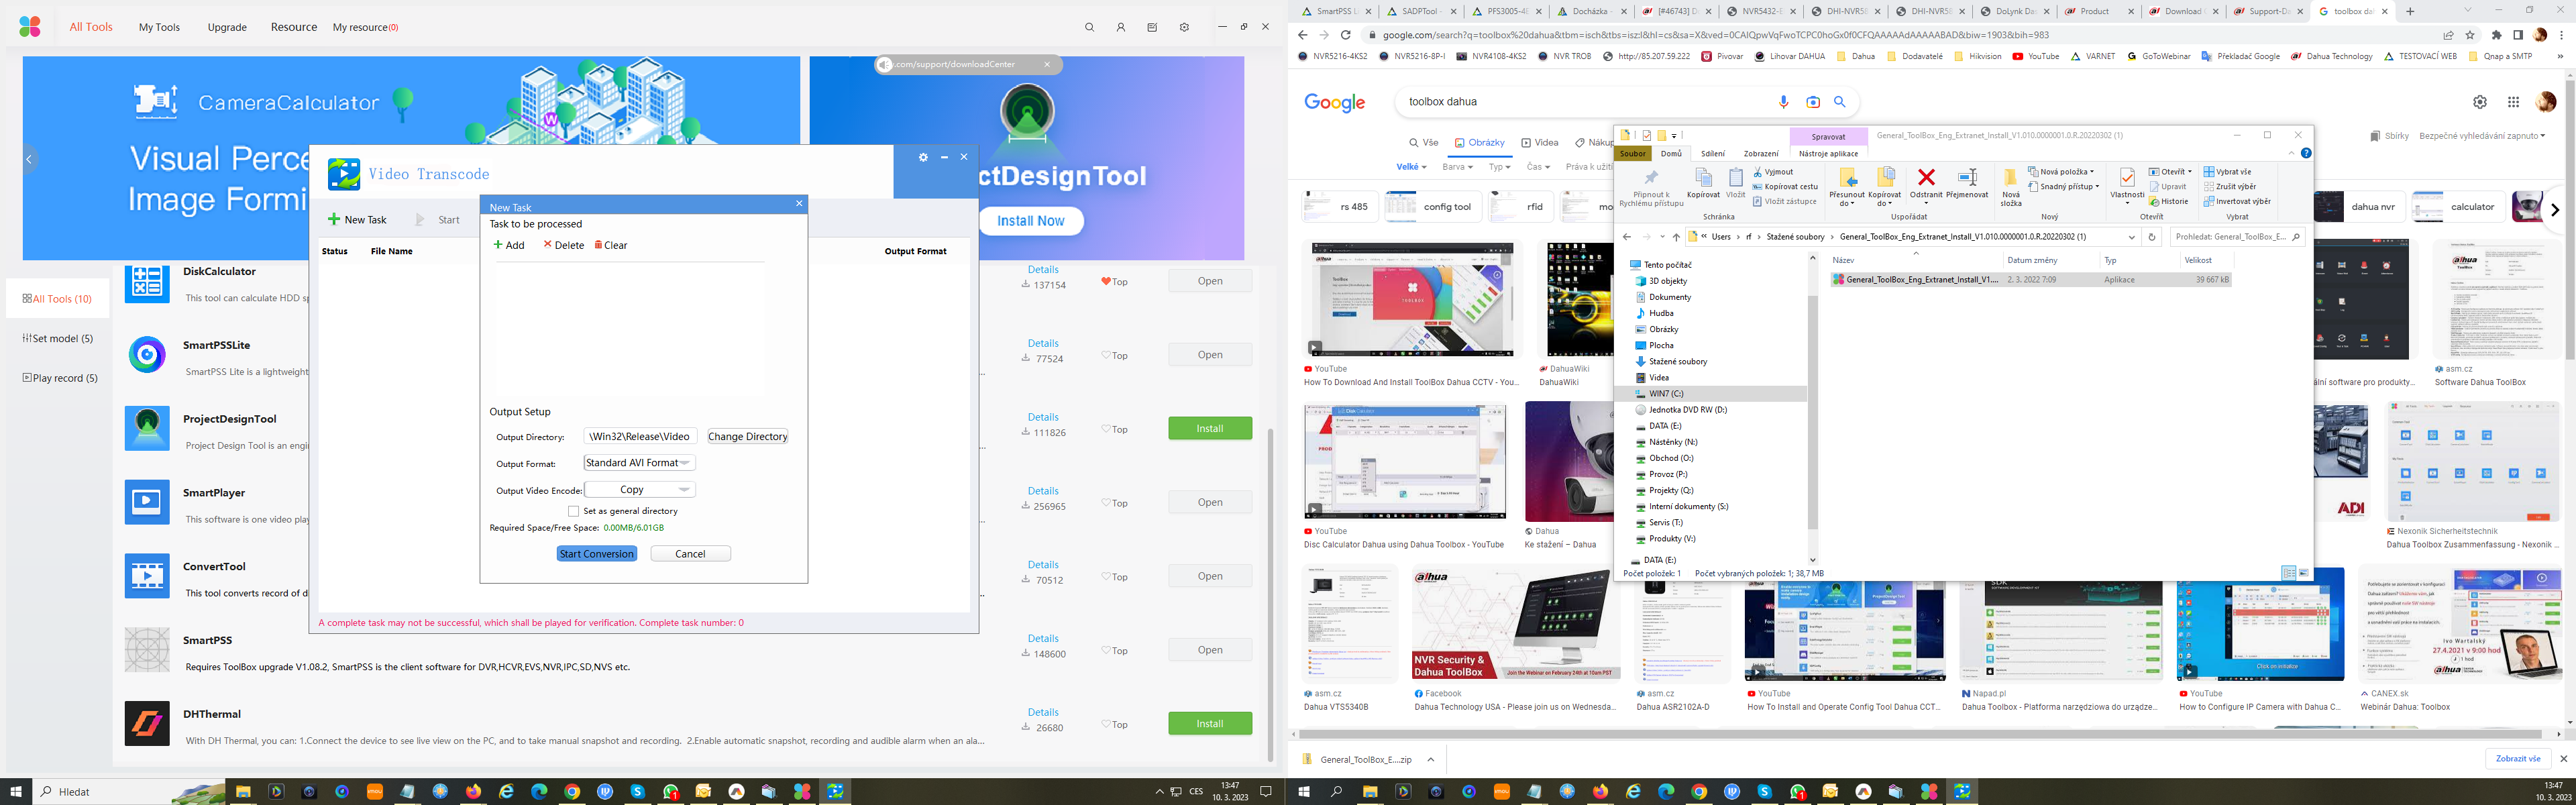This screenshot has height=805, width=2576.
Task: Open Upgrade tab in ToolBox
Action: 227,27
